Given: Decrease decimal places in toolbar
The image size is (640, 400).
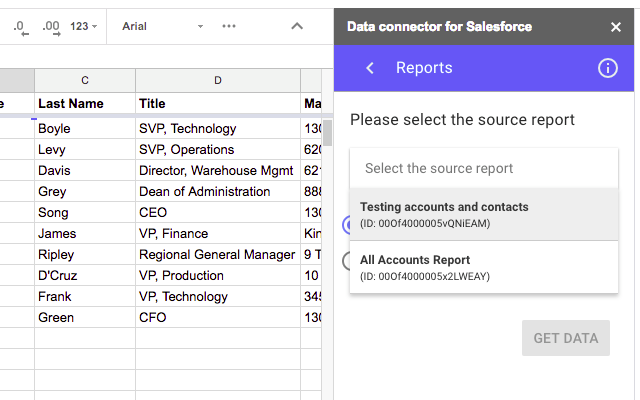Looking at the screenshot, I should [21, 28].
